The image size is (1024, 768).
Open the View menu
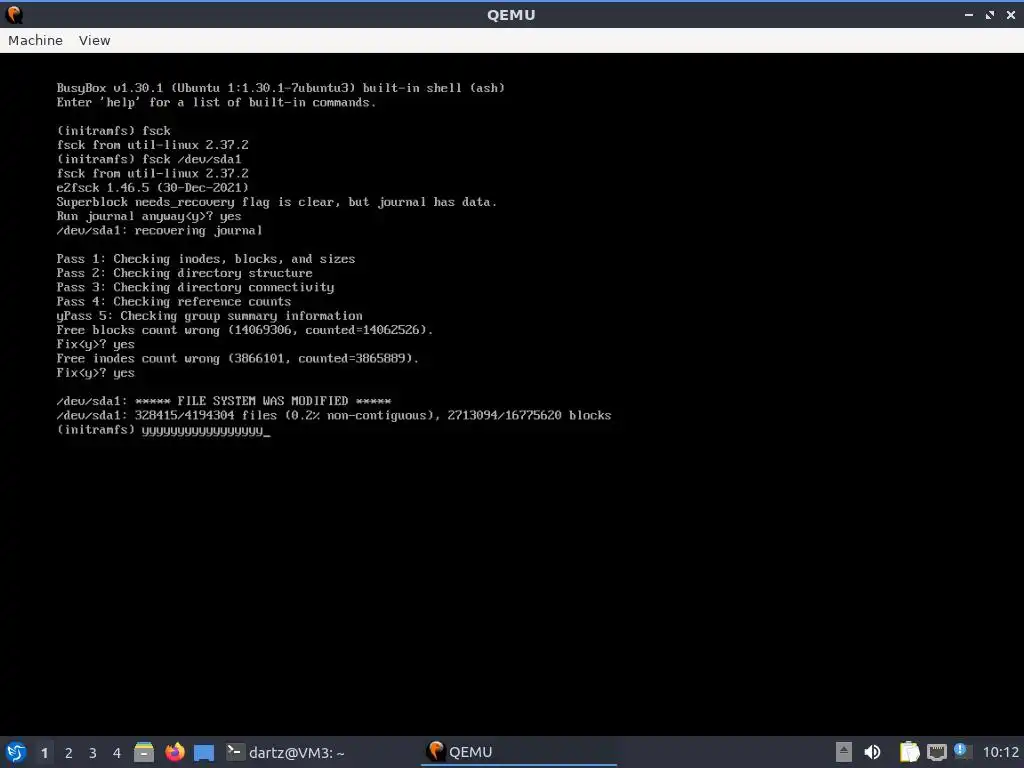coord(94,40)
